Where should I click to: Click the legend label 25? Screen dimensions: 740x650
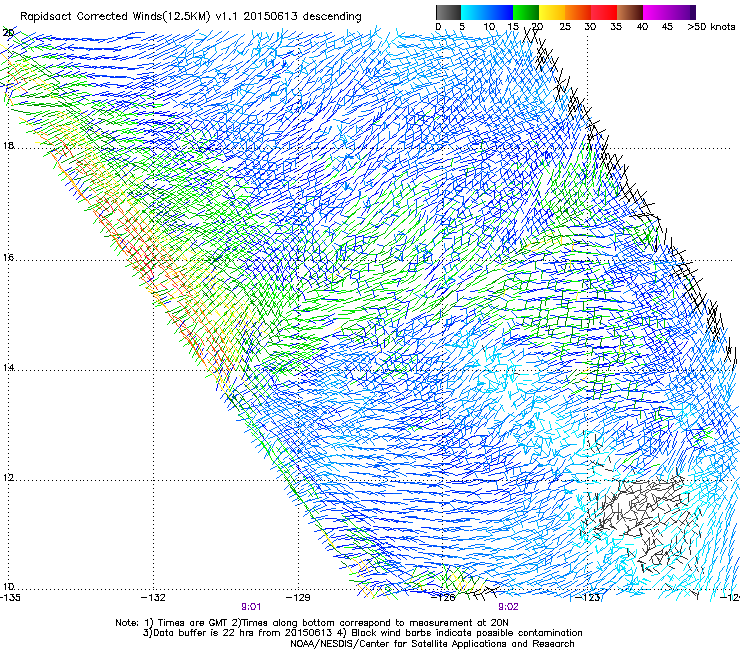point(565,27)
